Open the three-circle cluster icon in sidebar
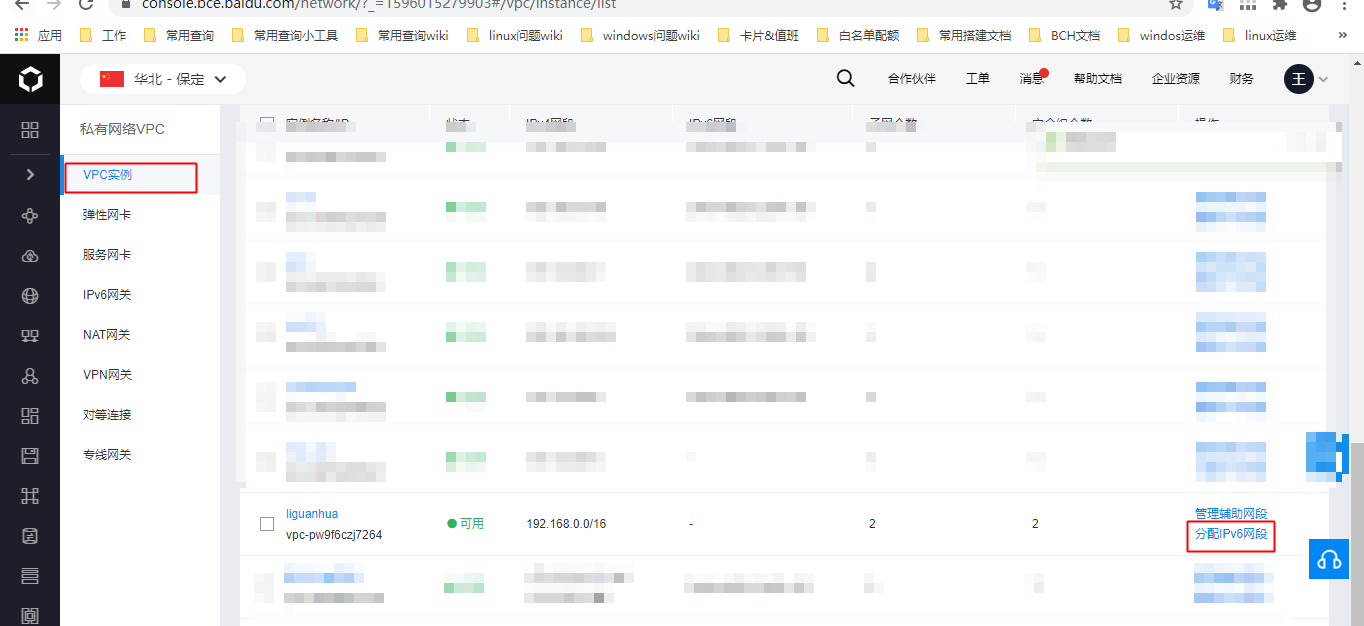Image resolution: width=1364 pixels, height=626 pixels. point(30,376)
